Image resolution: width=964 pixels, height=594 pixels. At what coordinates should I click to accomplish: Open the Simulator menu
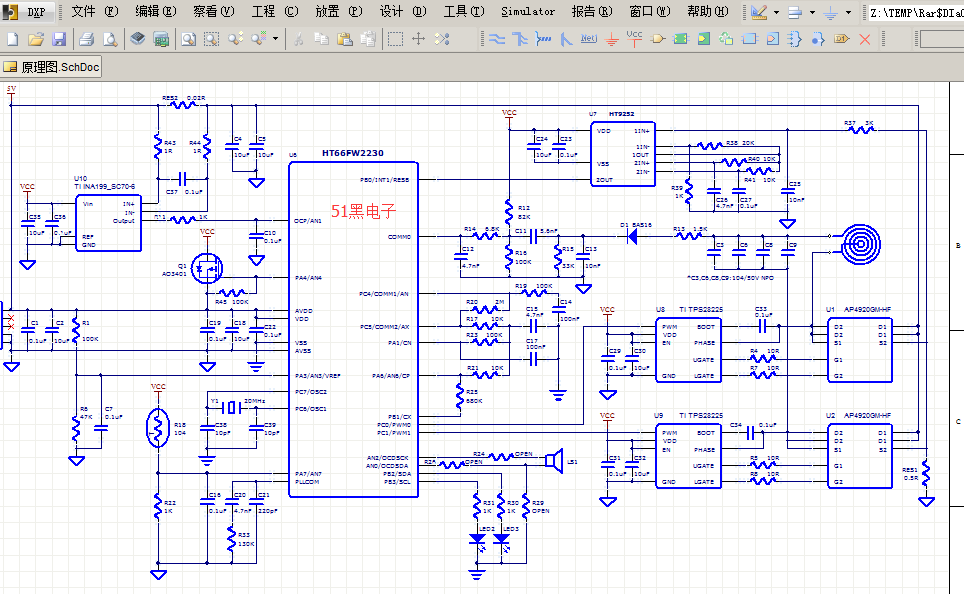pyautogui.click(x=528, y=12)
